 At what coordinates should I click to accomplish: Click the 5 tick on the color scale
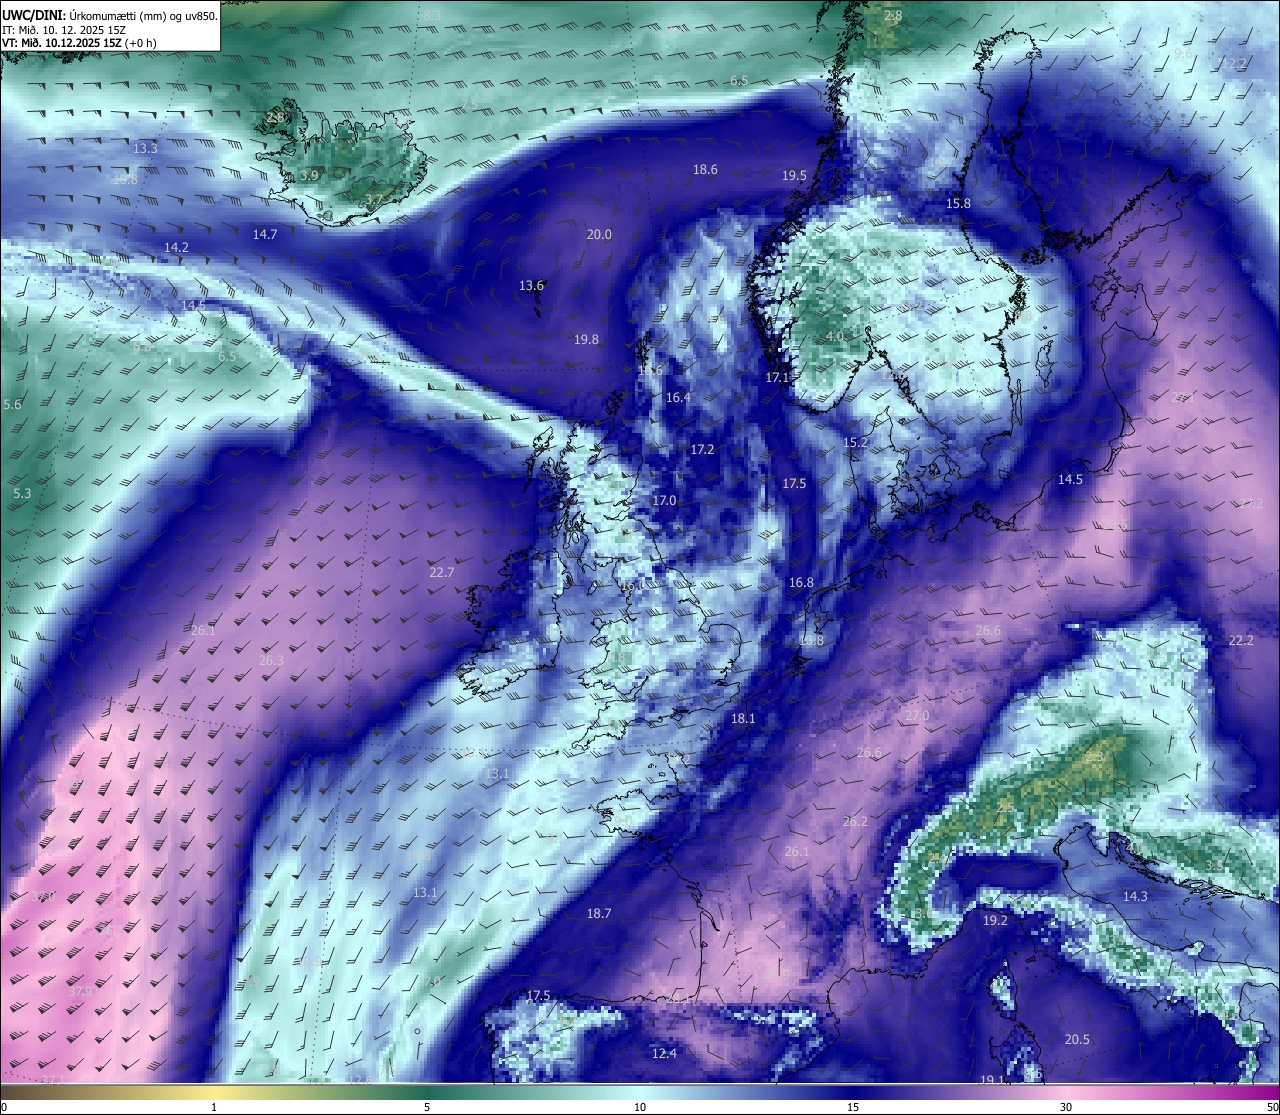[x=427, y=1107]
